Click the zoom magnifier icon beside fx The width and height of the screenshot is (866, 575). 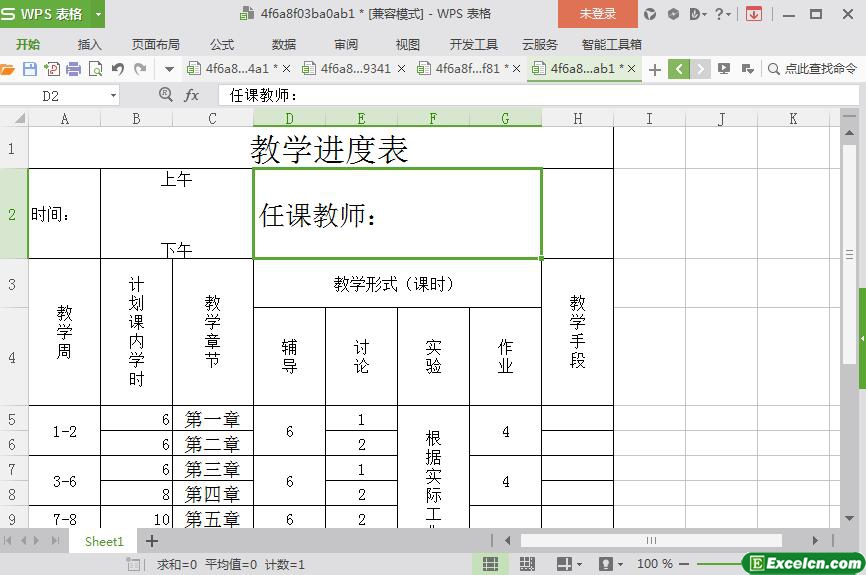166,95
